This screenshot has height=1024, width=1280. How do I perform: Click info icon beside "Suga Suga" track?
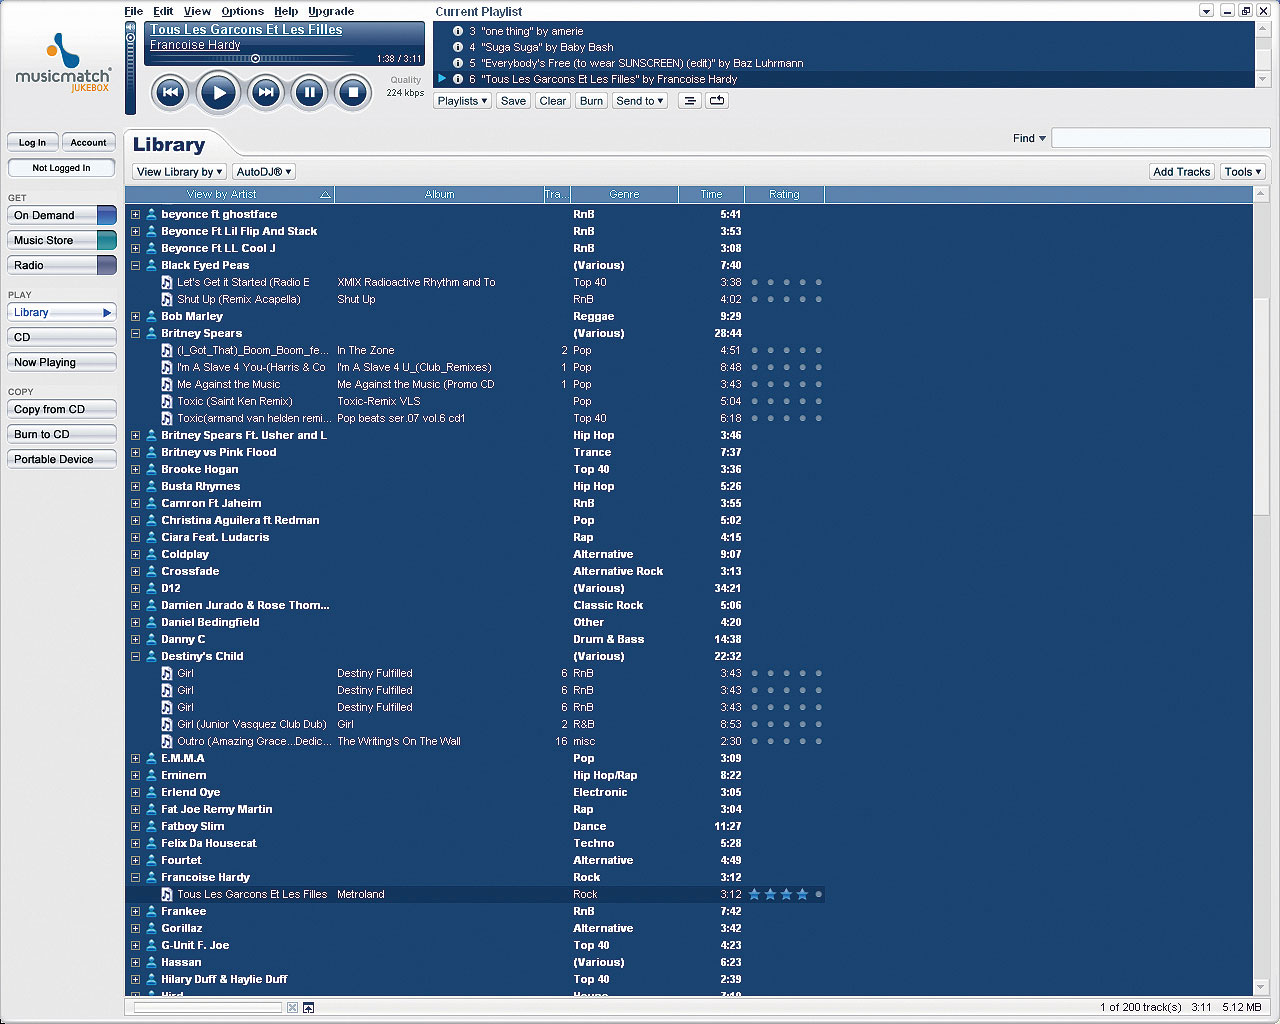pos(458,47)
